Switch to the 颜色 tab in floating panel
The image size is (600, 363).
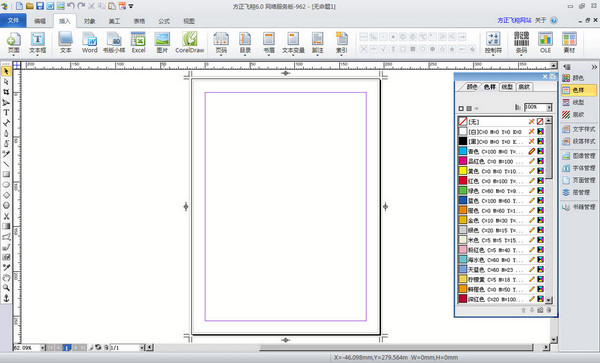click(471, 87)
